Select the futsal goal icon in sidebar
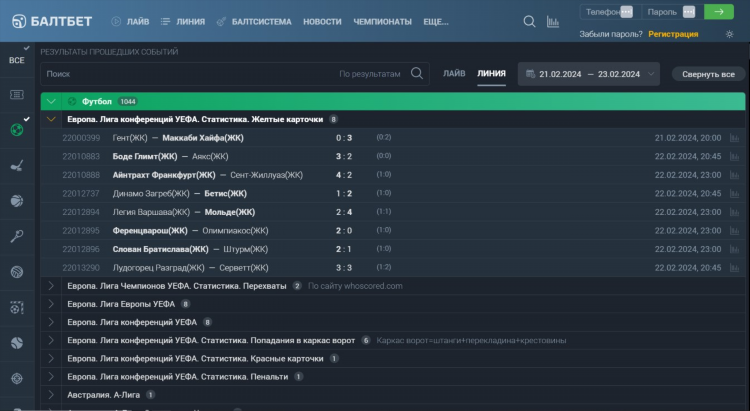 tap(17, 308)
